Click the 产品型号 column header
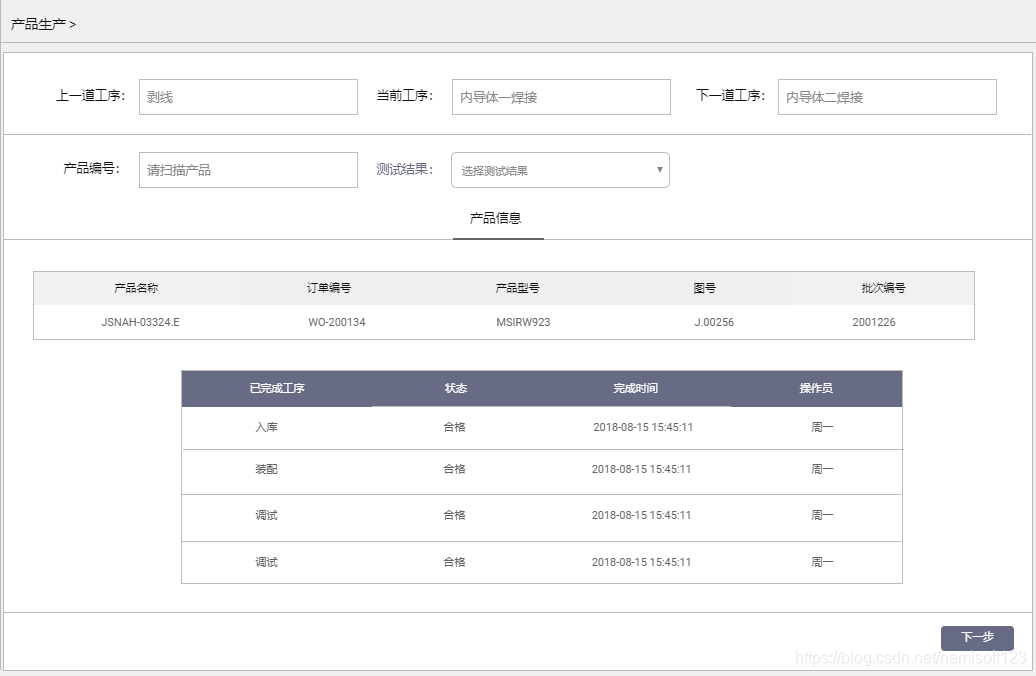 [x=518, y=288]
